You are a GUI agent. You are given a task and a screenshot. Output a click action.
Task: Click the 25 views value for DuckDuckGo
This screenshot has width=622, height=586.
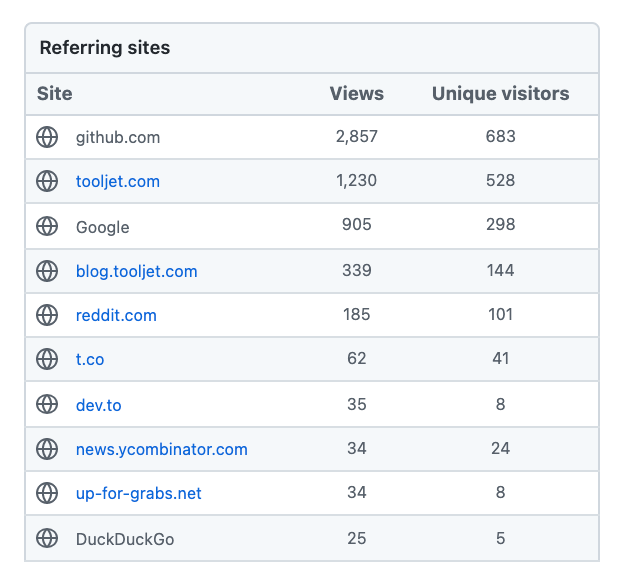357,538
